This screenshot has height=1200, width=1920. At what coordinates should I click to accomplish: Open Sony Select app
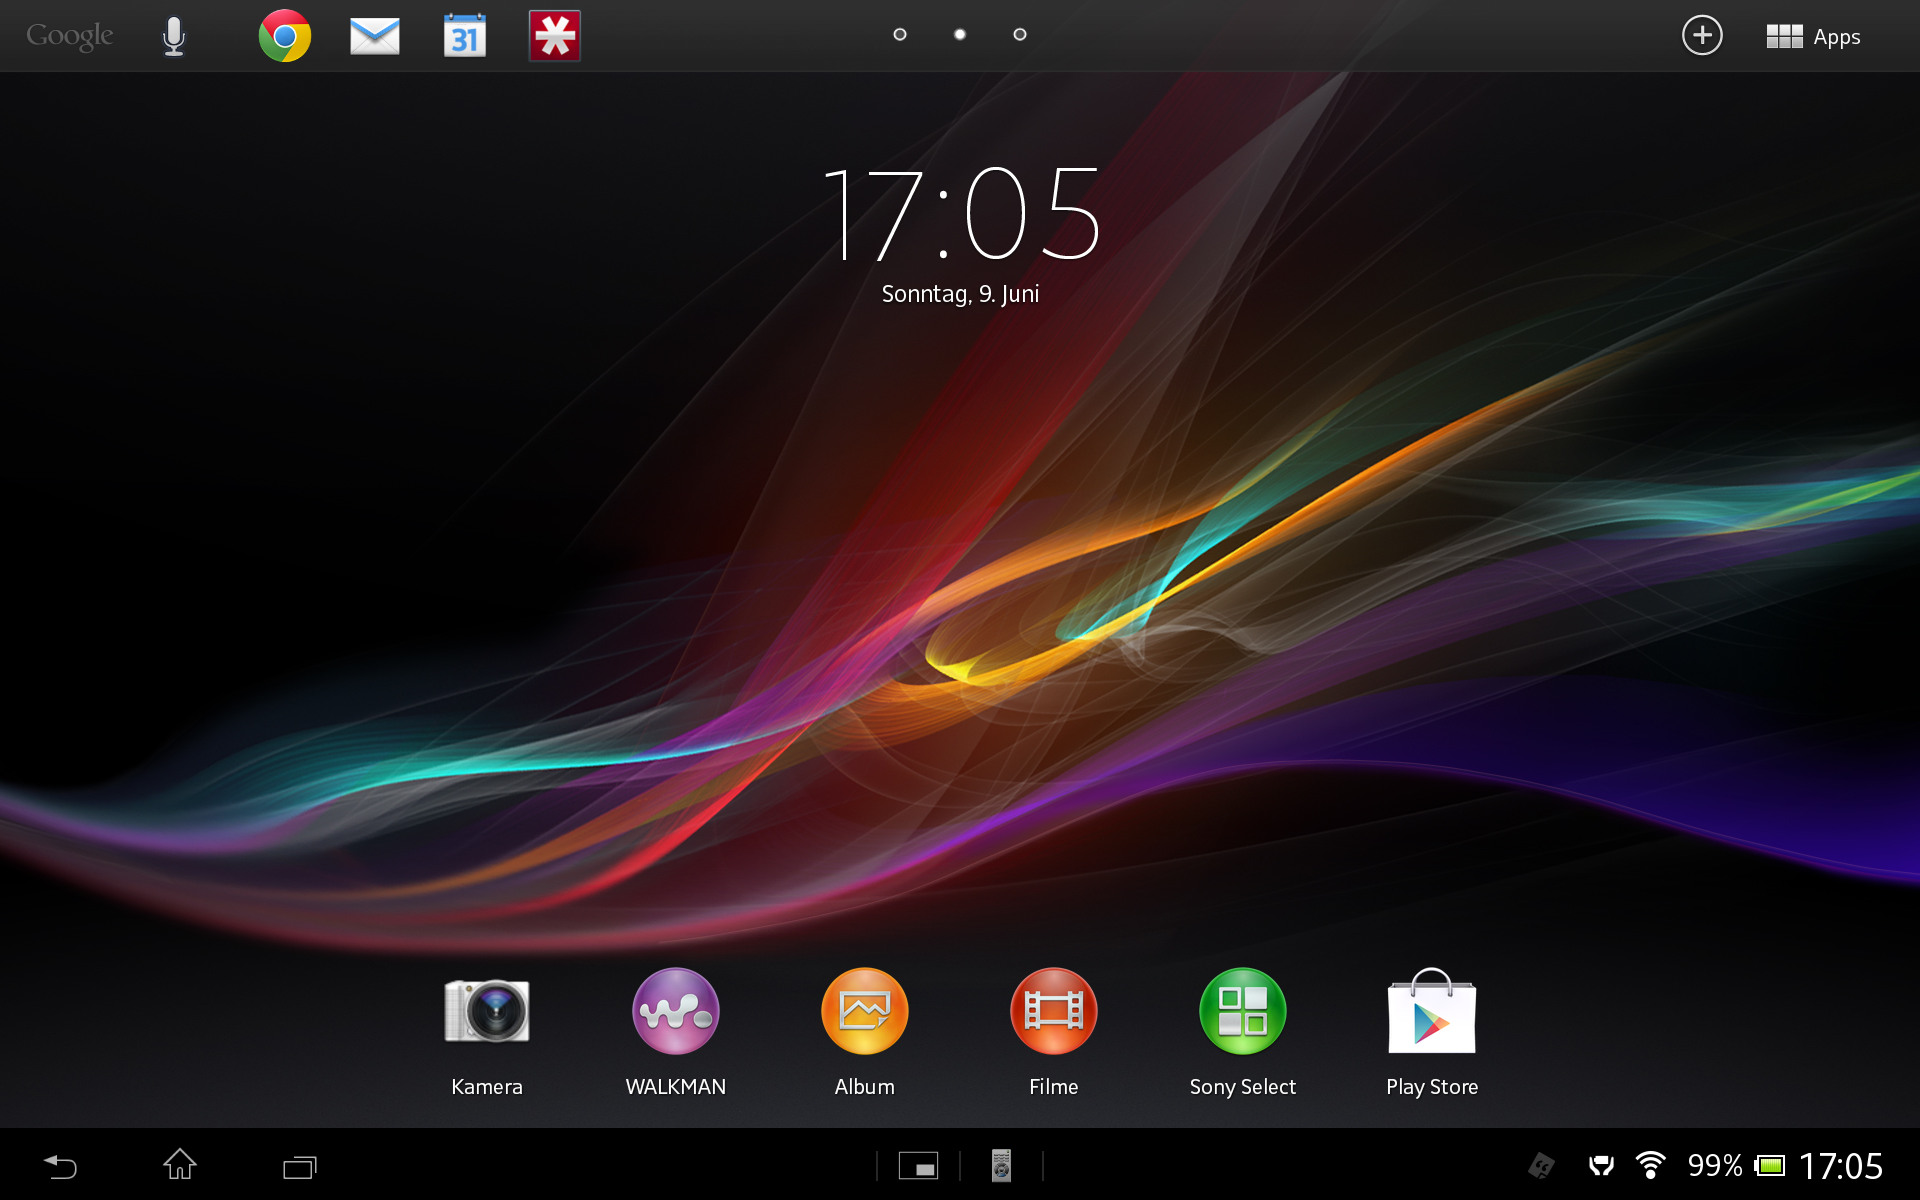point(1243,1033)
